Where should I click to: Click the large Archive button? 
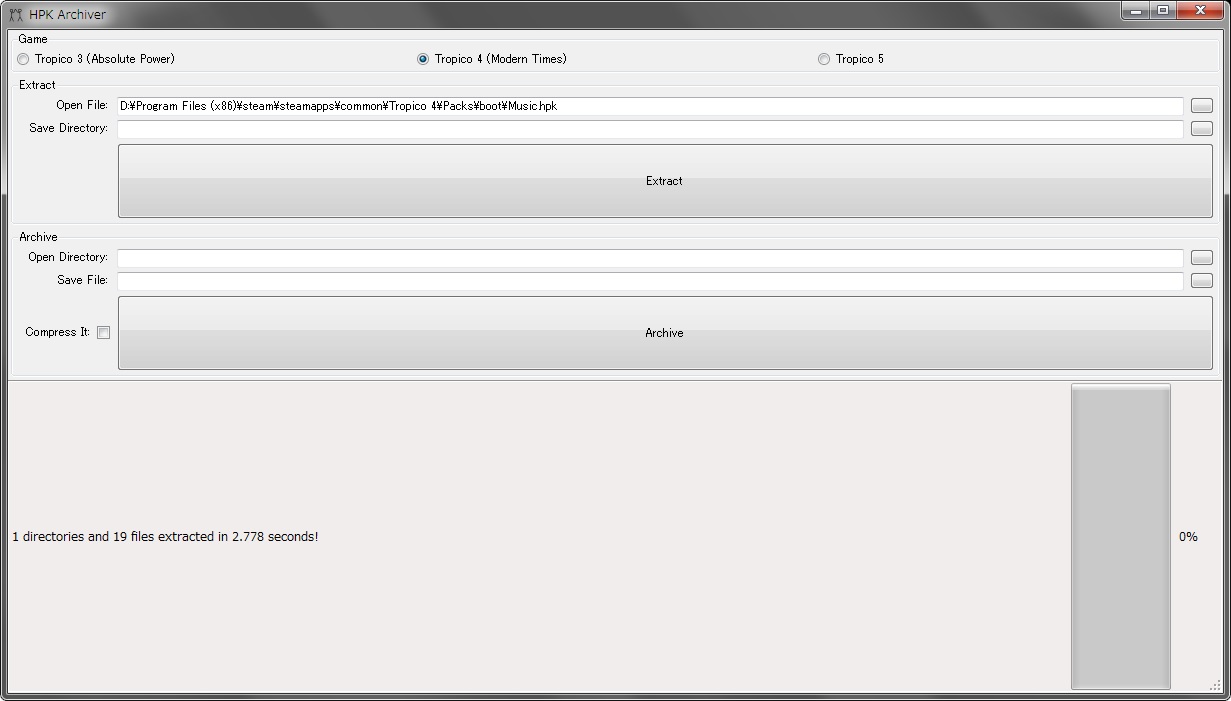coord(665,333)
